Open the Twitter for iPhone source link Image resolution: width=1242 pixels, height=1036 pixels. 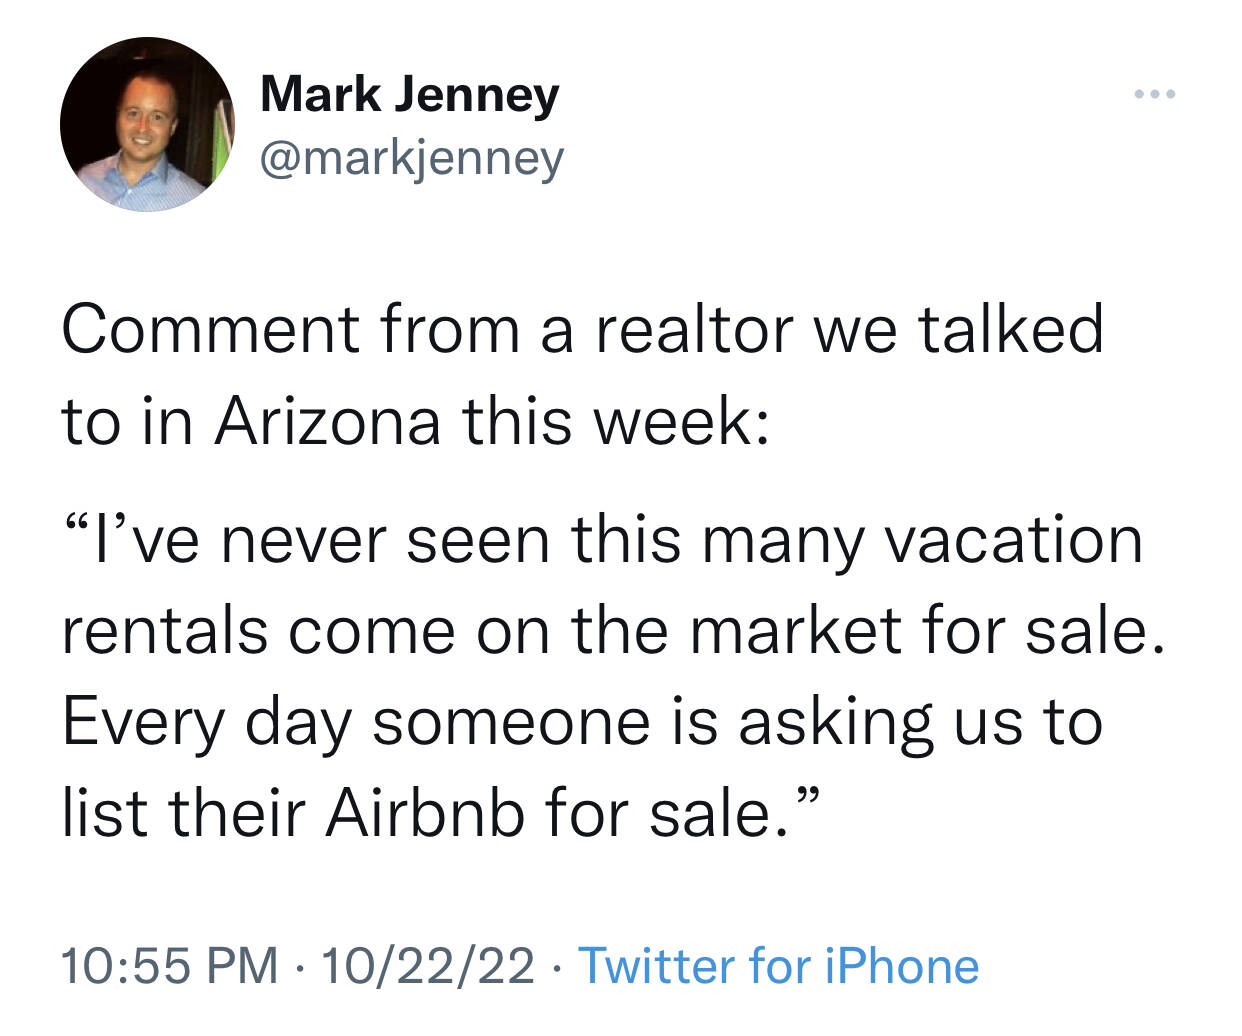[779, 966]
